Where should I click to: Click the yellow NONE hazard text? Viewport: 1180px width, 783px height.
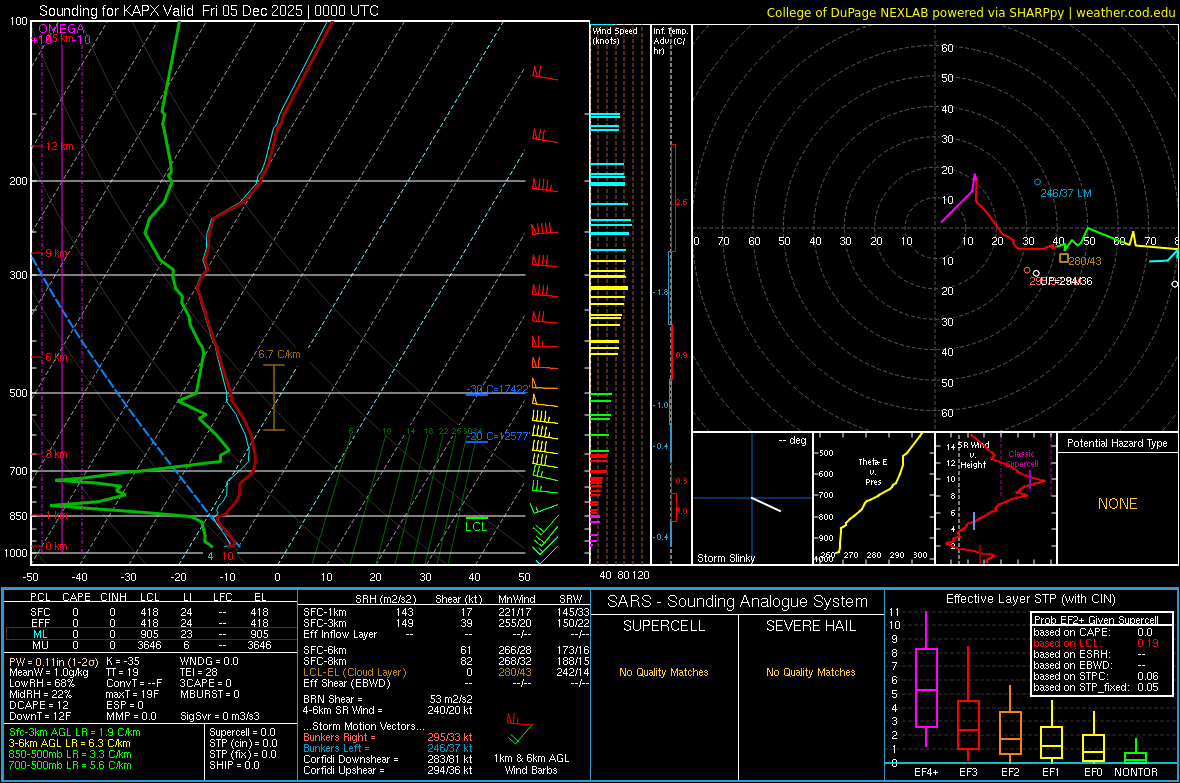pyautogui.click(x=1117, y=504)
